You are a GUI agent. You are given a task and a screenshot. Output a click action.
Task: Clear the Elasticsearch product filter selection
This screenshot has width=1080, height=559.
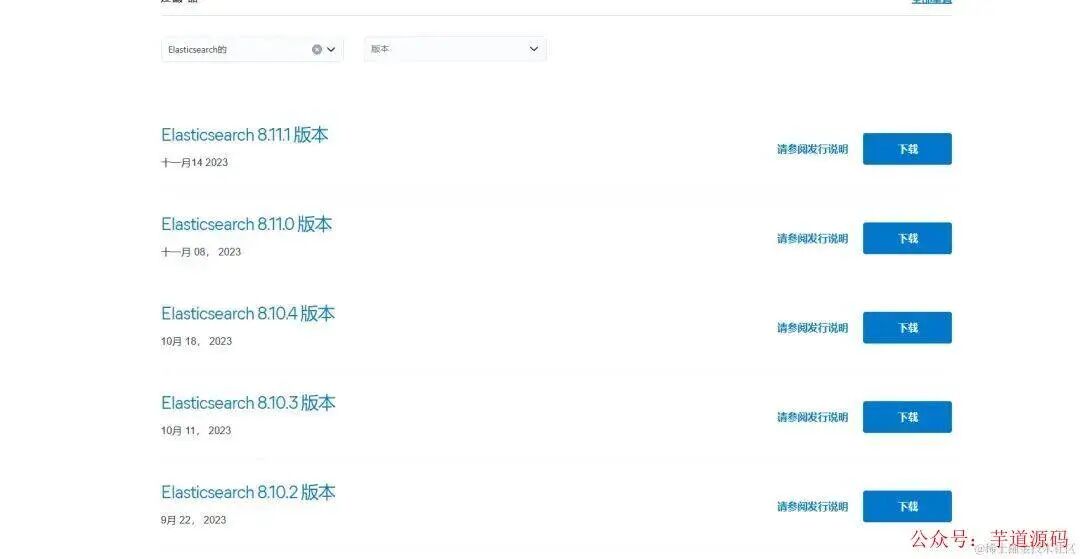317,50
